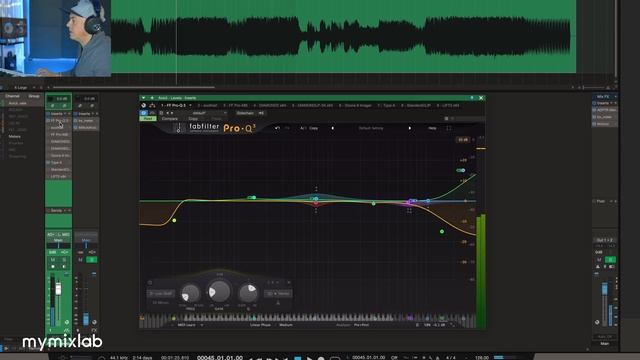640x360 pixels.
Task: Select the Channel tab in left panel
Action: point(12,96)
